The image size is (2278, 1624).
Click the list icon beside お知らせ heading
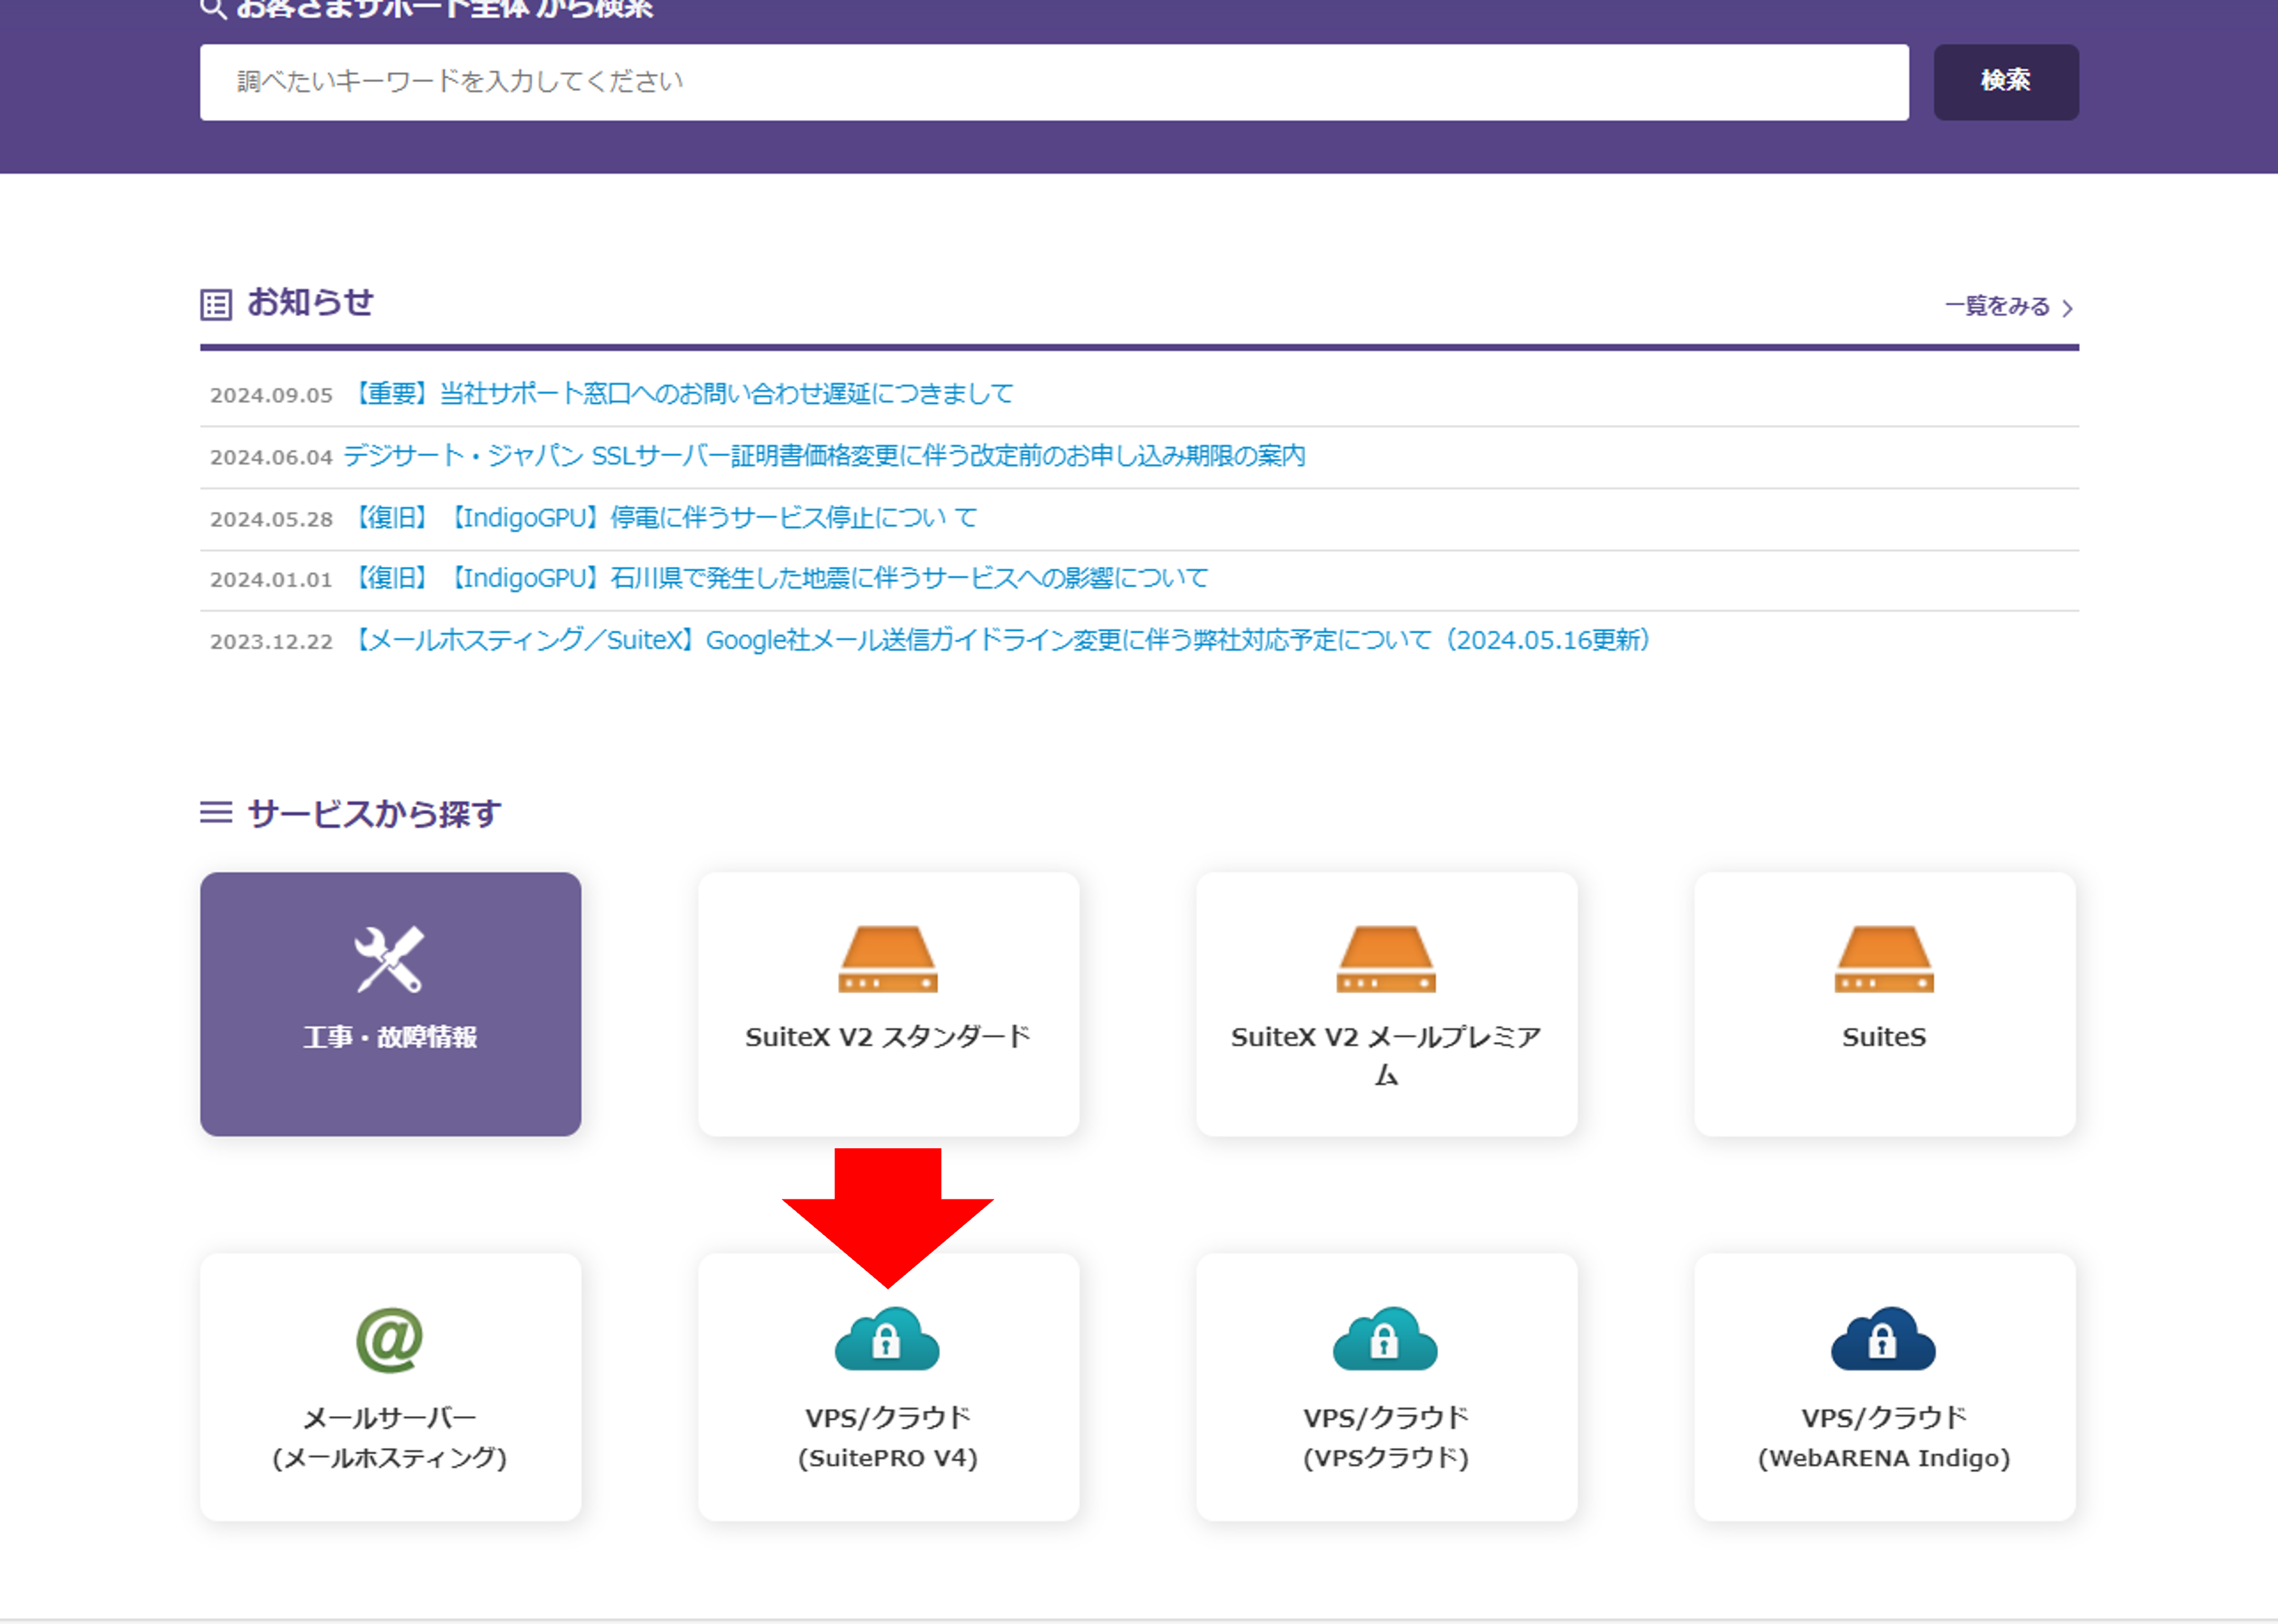pyautogui.click(x=216, y=305)
